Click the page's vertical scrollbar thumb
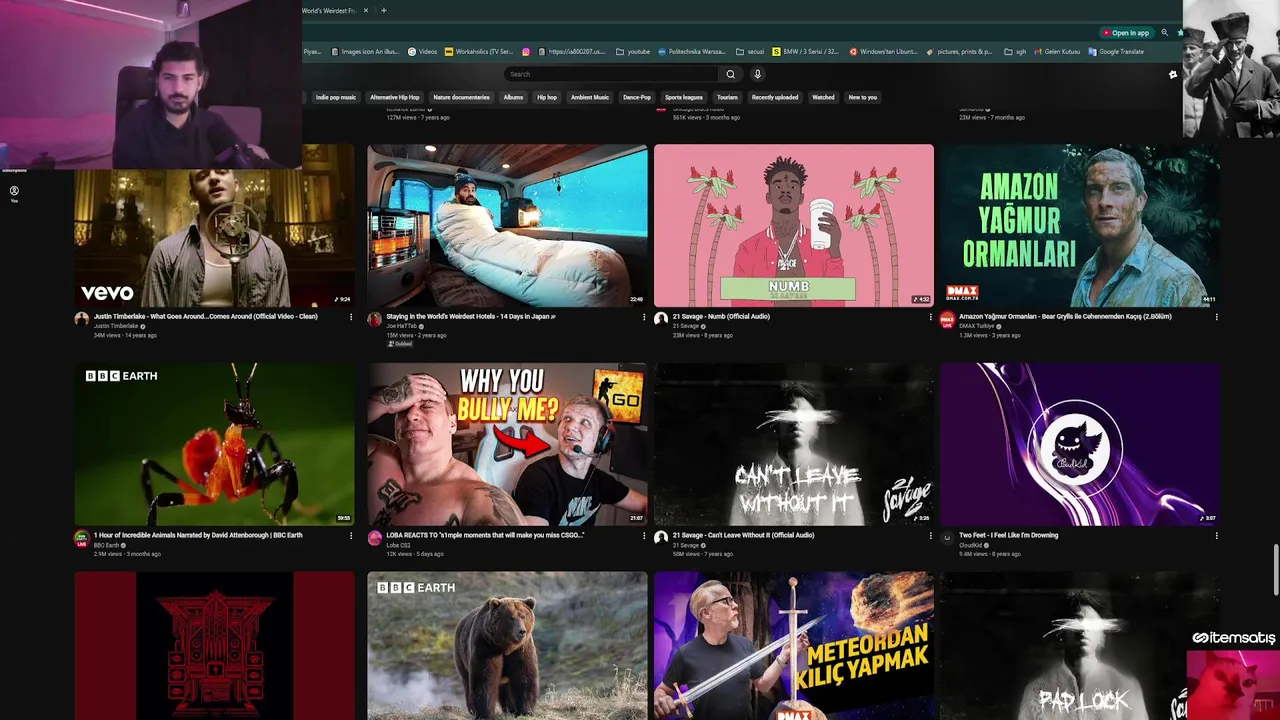 click(1275, 570)
